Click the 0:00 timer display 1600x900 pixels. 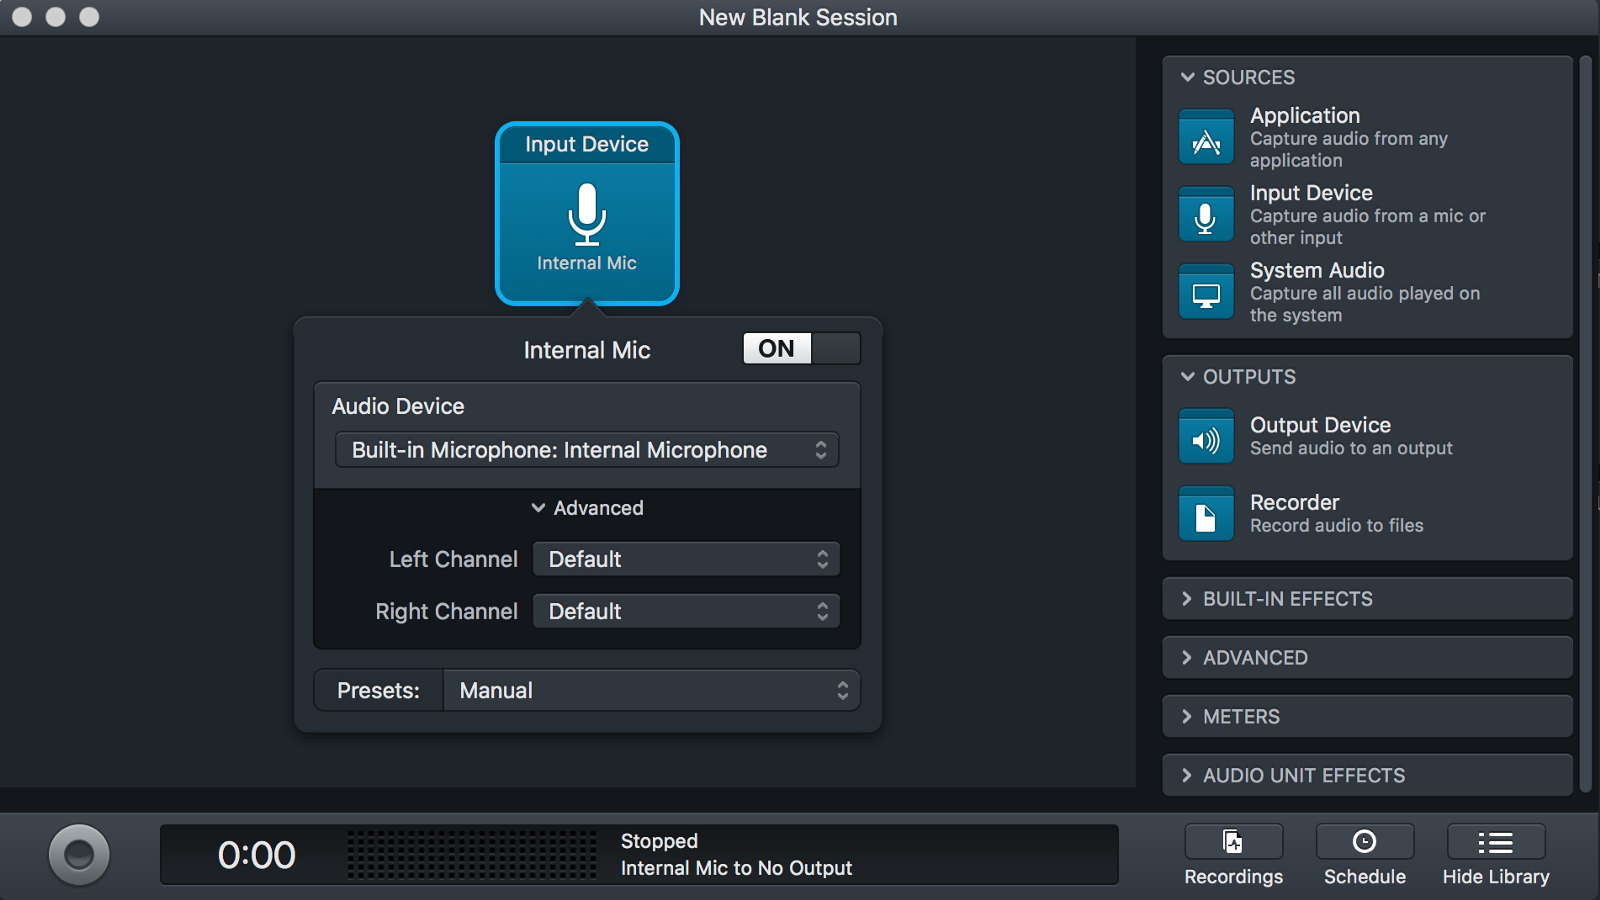[x=257, y=855]
